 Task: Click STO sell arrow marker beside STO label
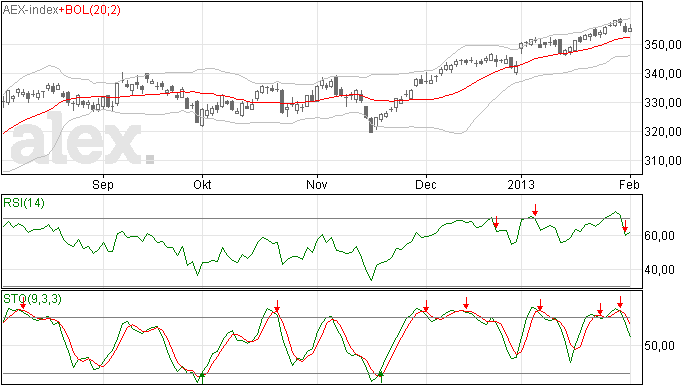click(x=22, y=303)
